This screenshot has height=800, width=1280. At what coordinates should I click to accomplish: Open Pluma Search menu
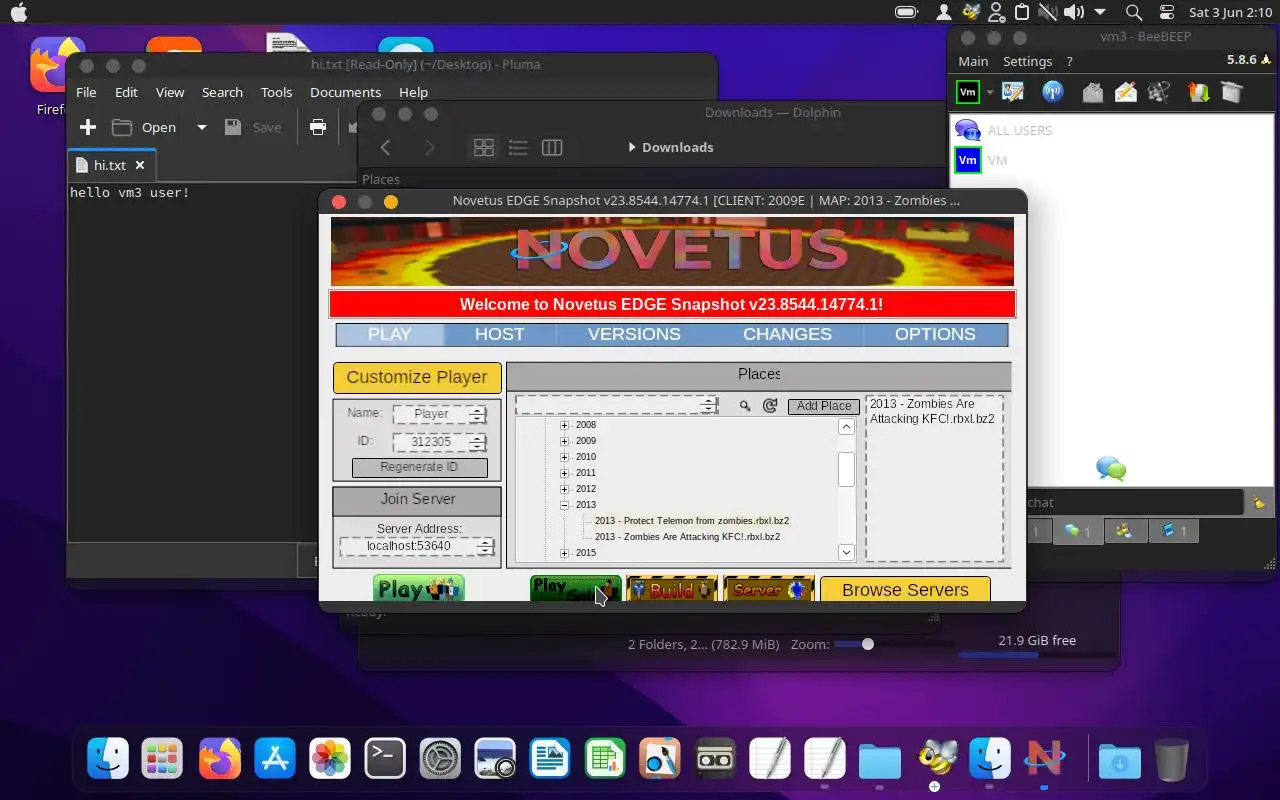222,92
